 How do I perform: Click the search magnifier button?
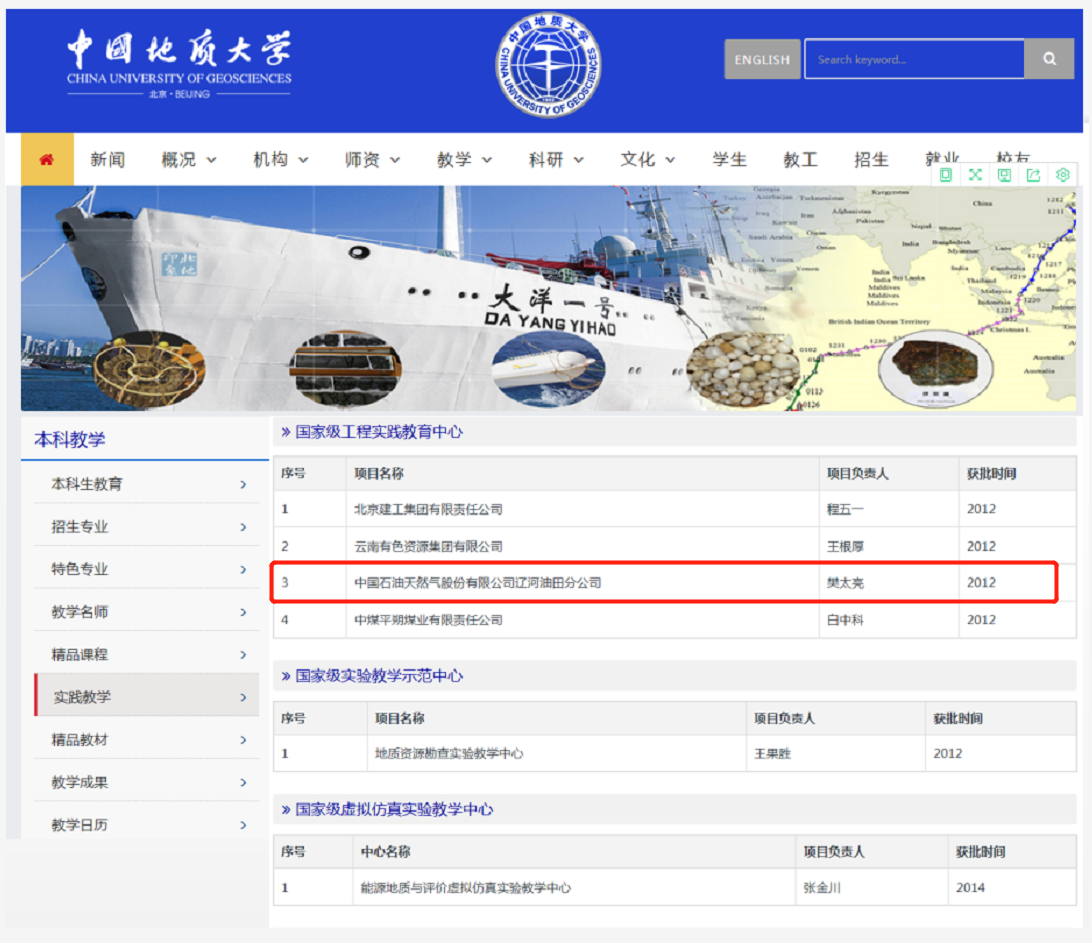(1049, 59)
